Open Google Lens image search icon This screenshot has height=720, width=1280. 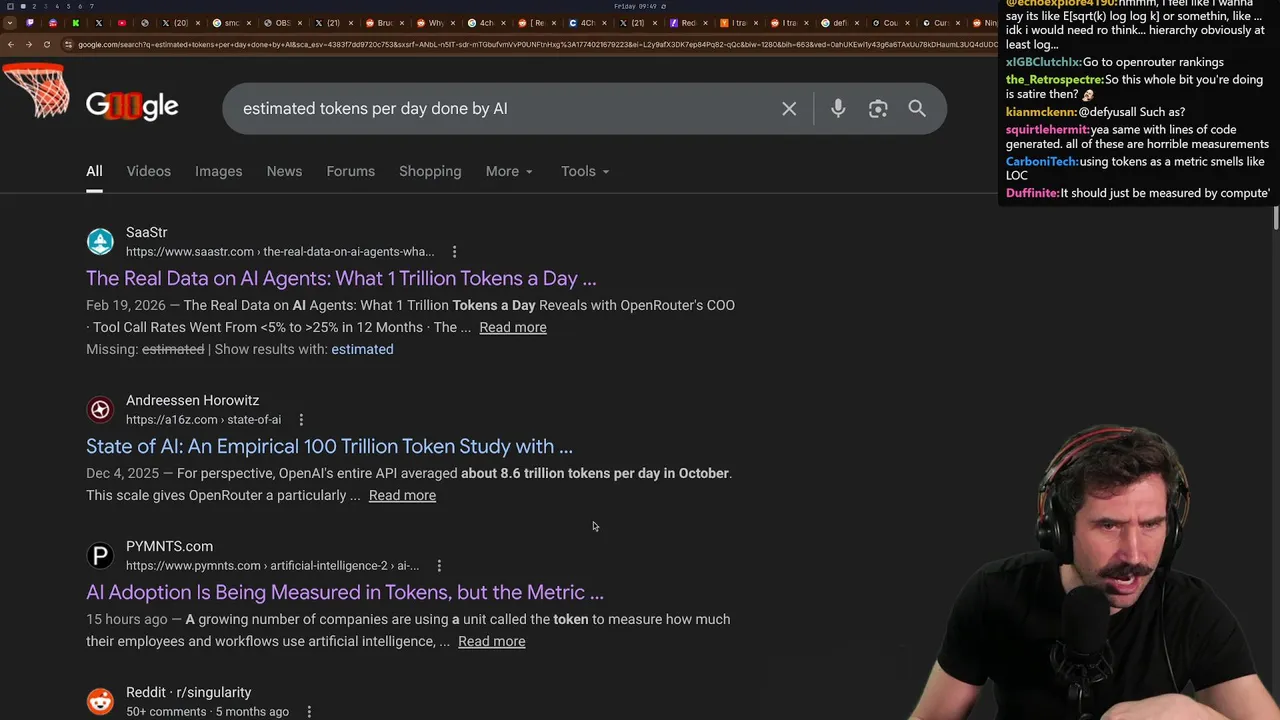[x=878, y=108]
